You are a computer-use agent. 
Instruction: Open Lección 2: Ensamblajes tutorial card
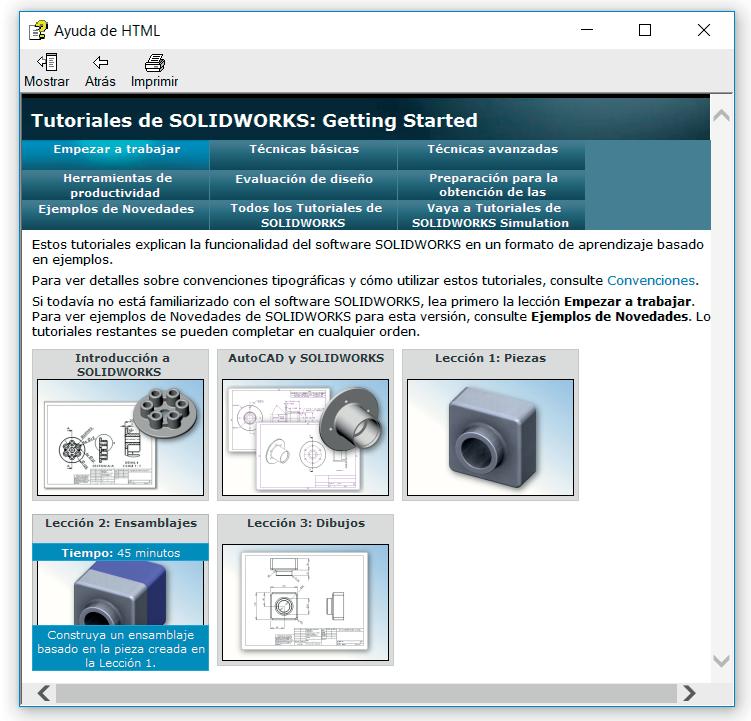point(120,592)
